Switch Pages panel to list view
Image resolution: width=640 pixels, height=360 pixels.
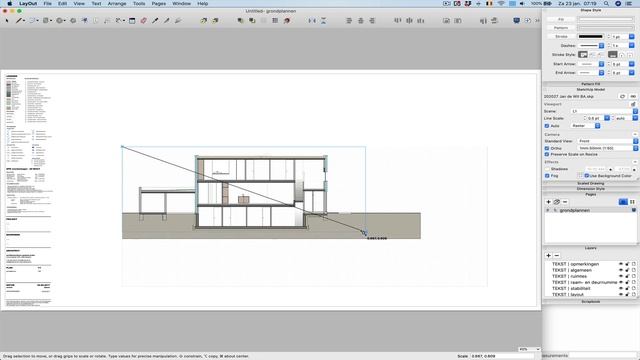623,202
